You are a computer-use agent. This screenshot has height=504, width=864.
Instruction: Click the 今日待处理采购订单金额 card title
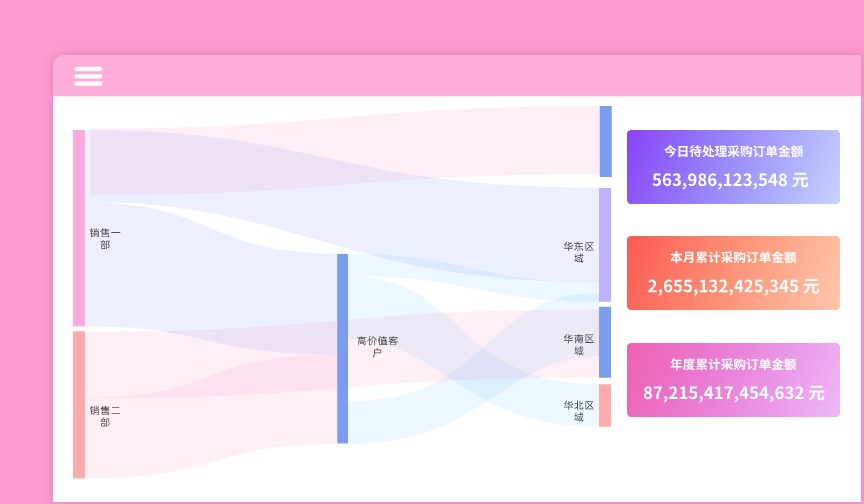[x=733, y=152]
